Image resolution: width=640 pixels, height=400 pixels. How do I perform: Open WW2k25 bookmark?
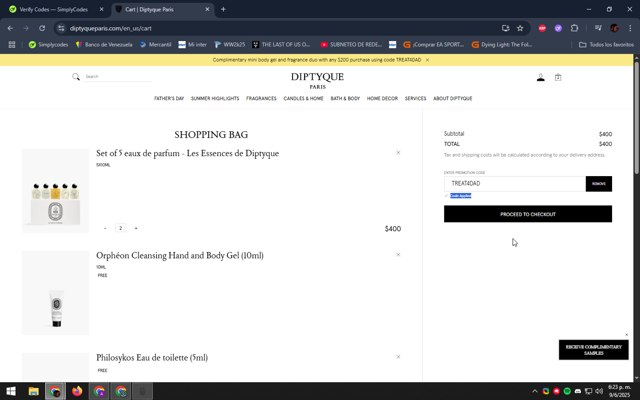click(x=230, y=44)
